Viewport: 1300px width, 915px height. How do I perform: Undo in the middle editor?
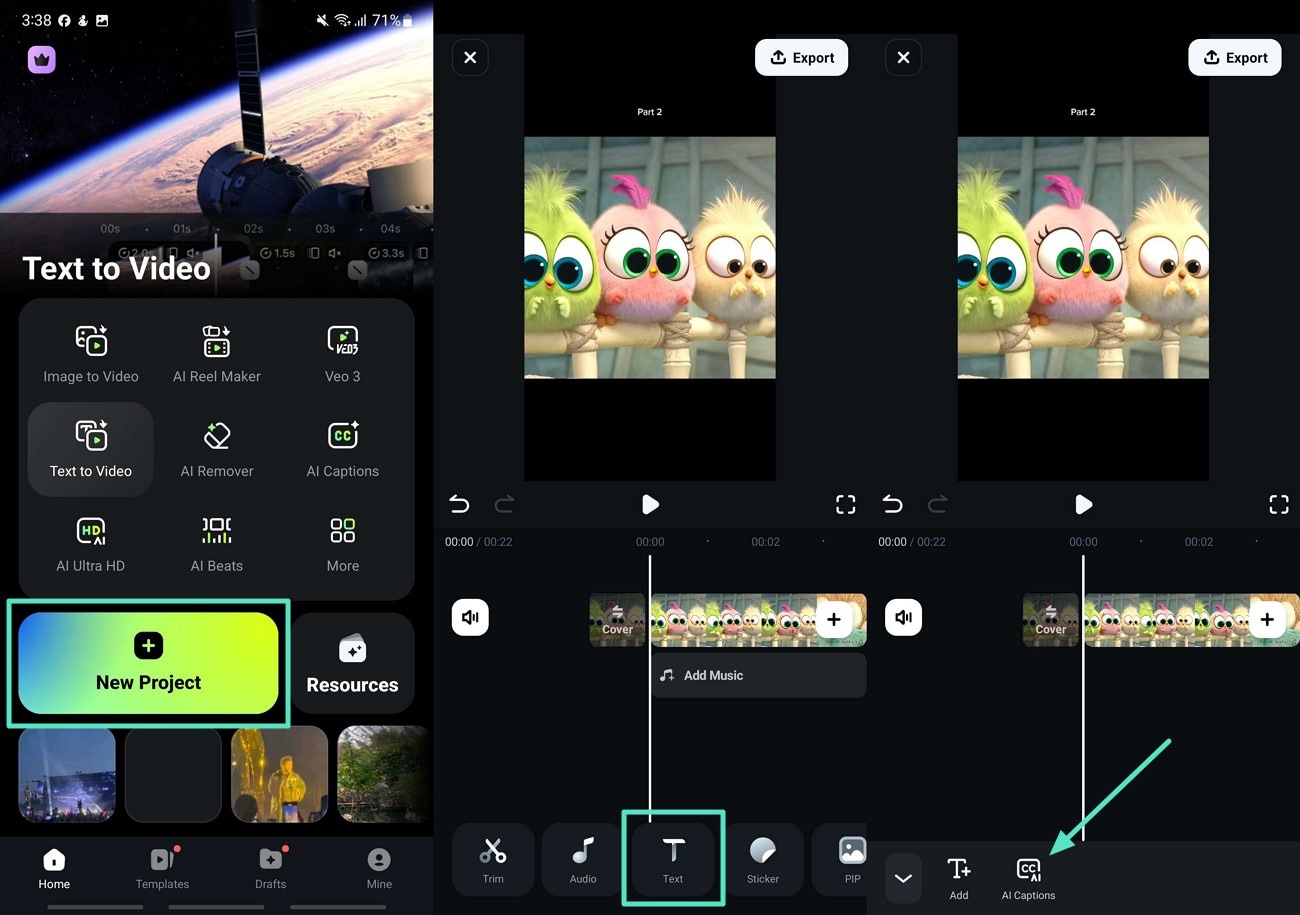(x=459, y=504)
